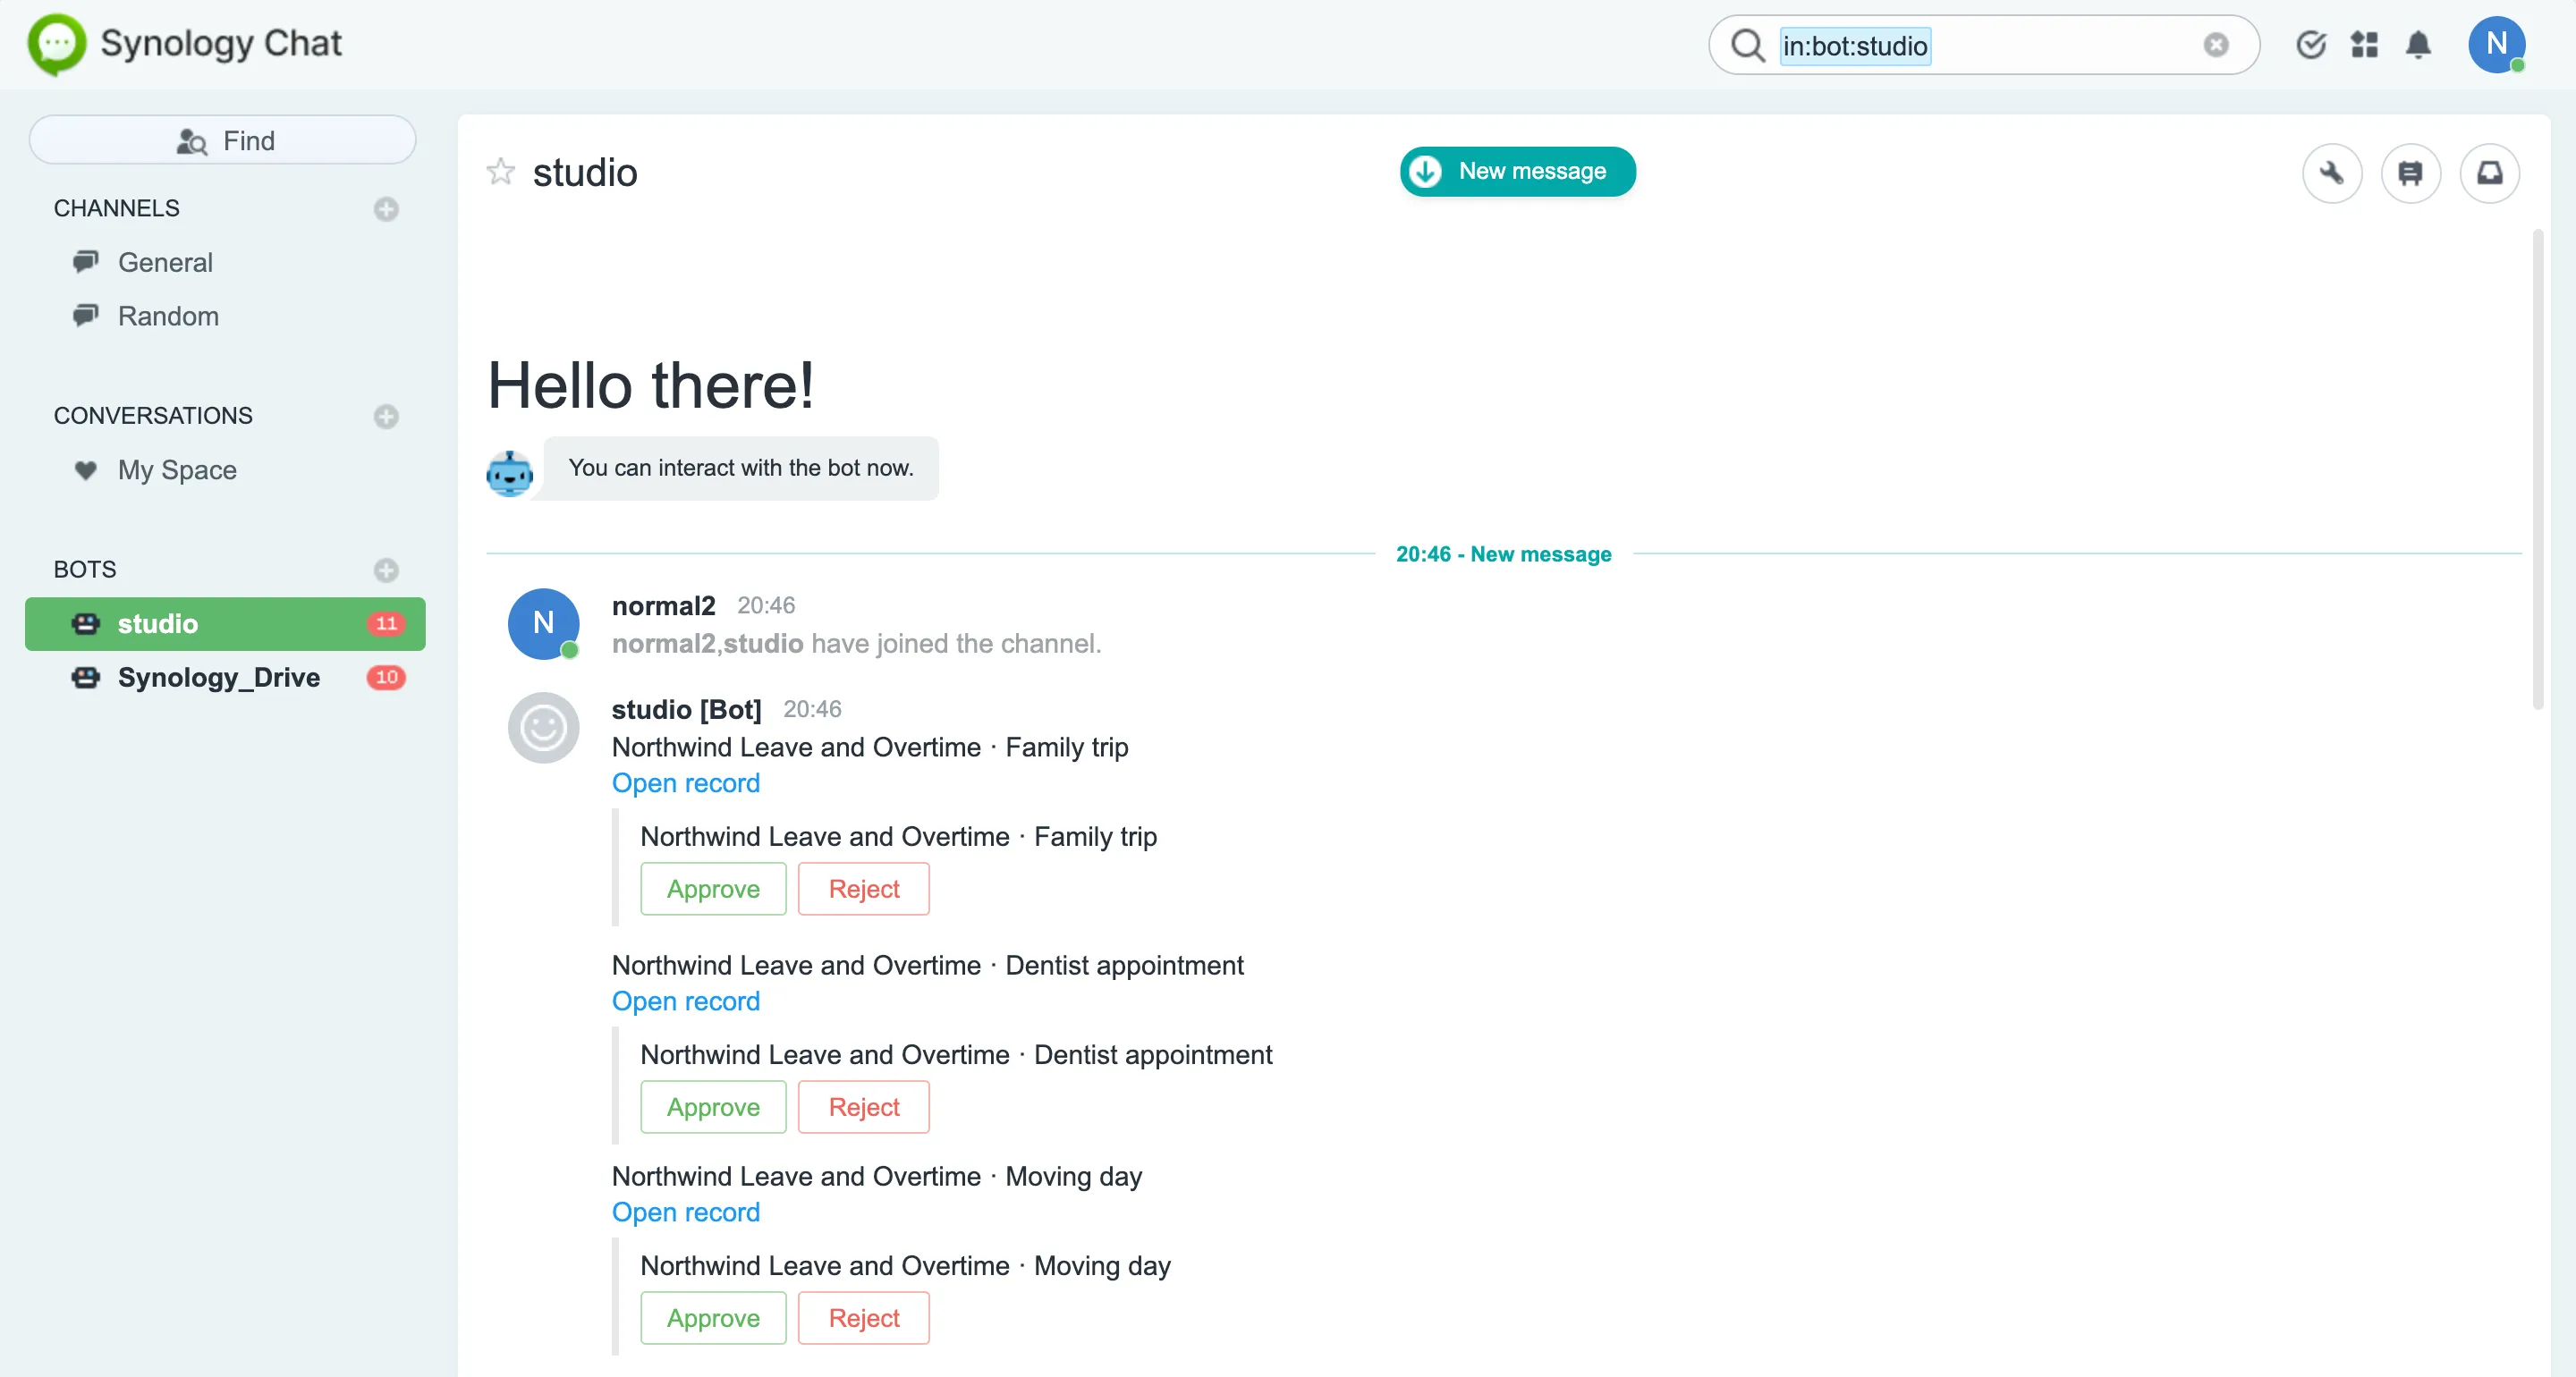
Task: Jump down via New message button
Action: pyautogui.click(x=1517, y=172)
